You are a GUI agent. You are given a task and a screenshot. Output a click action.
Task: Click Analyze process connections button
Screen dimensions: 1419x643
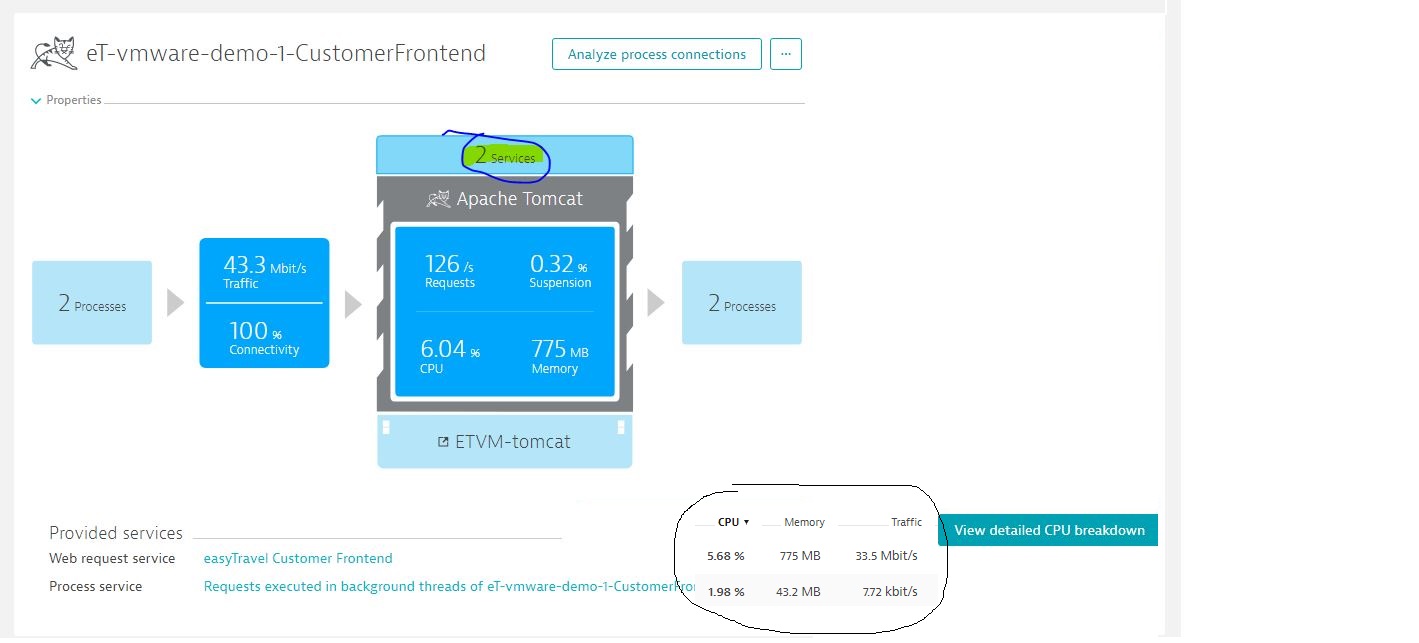tap(656, 54)
